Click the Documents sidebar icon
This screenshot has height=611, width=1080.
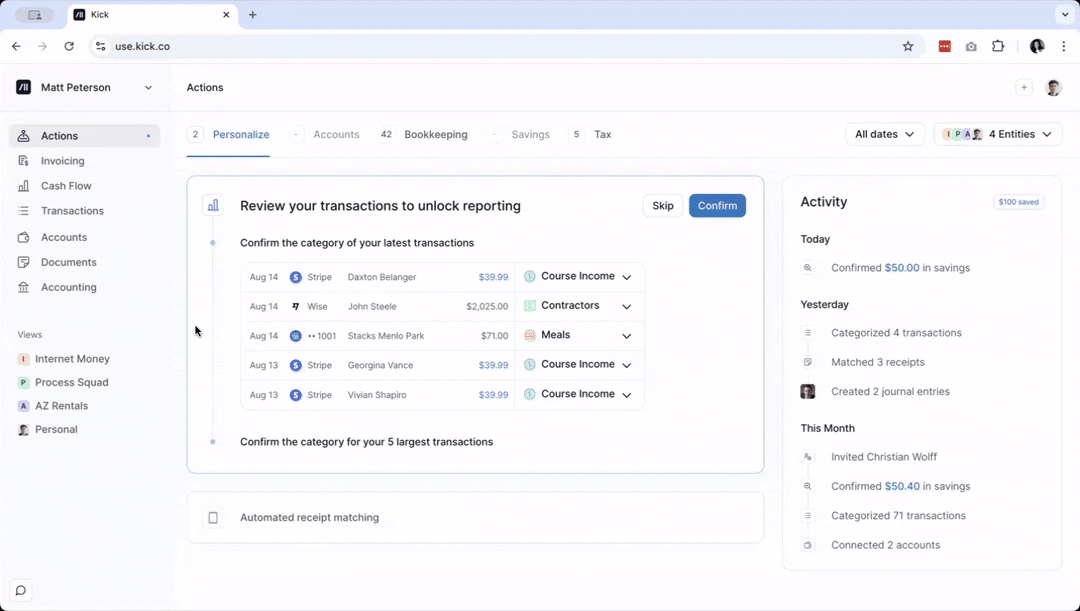23,262
